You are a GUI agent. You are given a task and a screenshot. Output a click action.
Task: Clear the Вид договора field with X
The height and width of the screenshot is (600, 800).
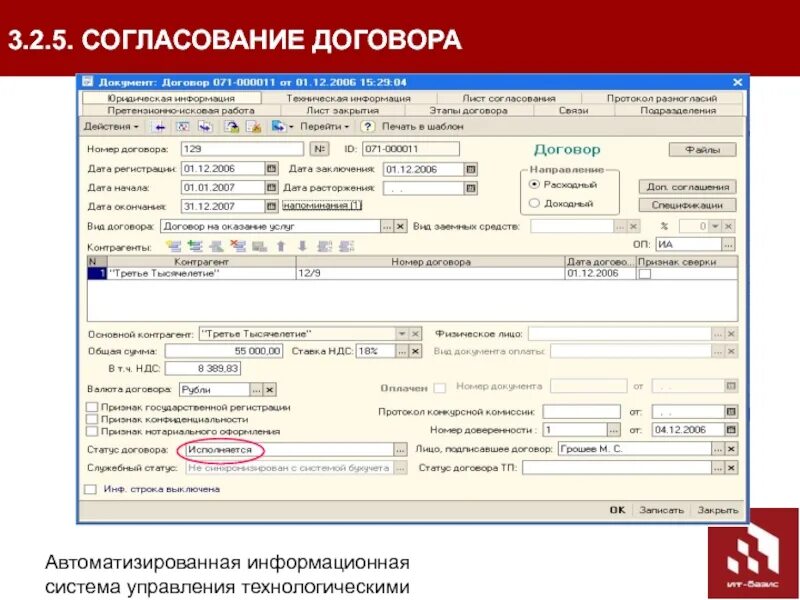(x=401, y=226)
